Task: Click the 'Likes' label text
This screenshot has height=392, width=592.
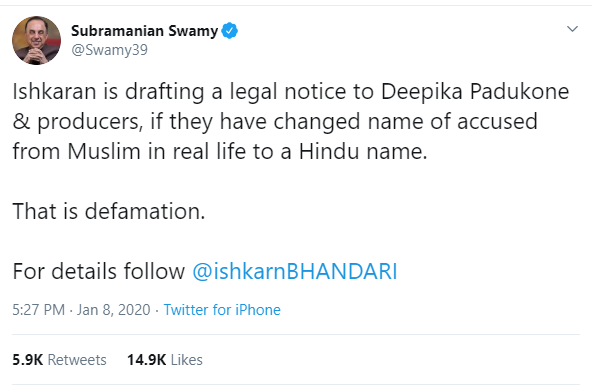Action: [x=187, y=360]
